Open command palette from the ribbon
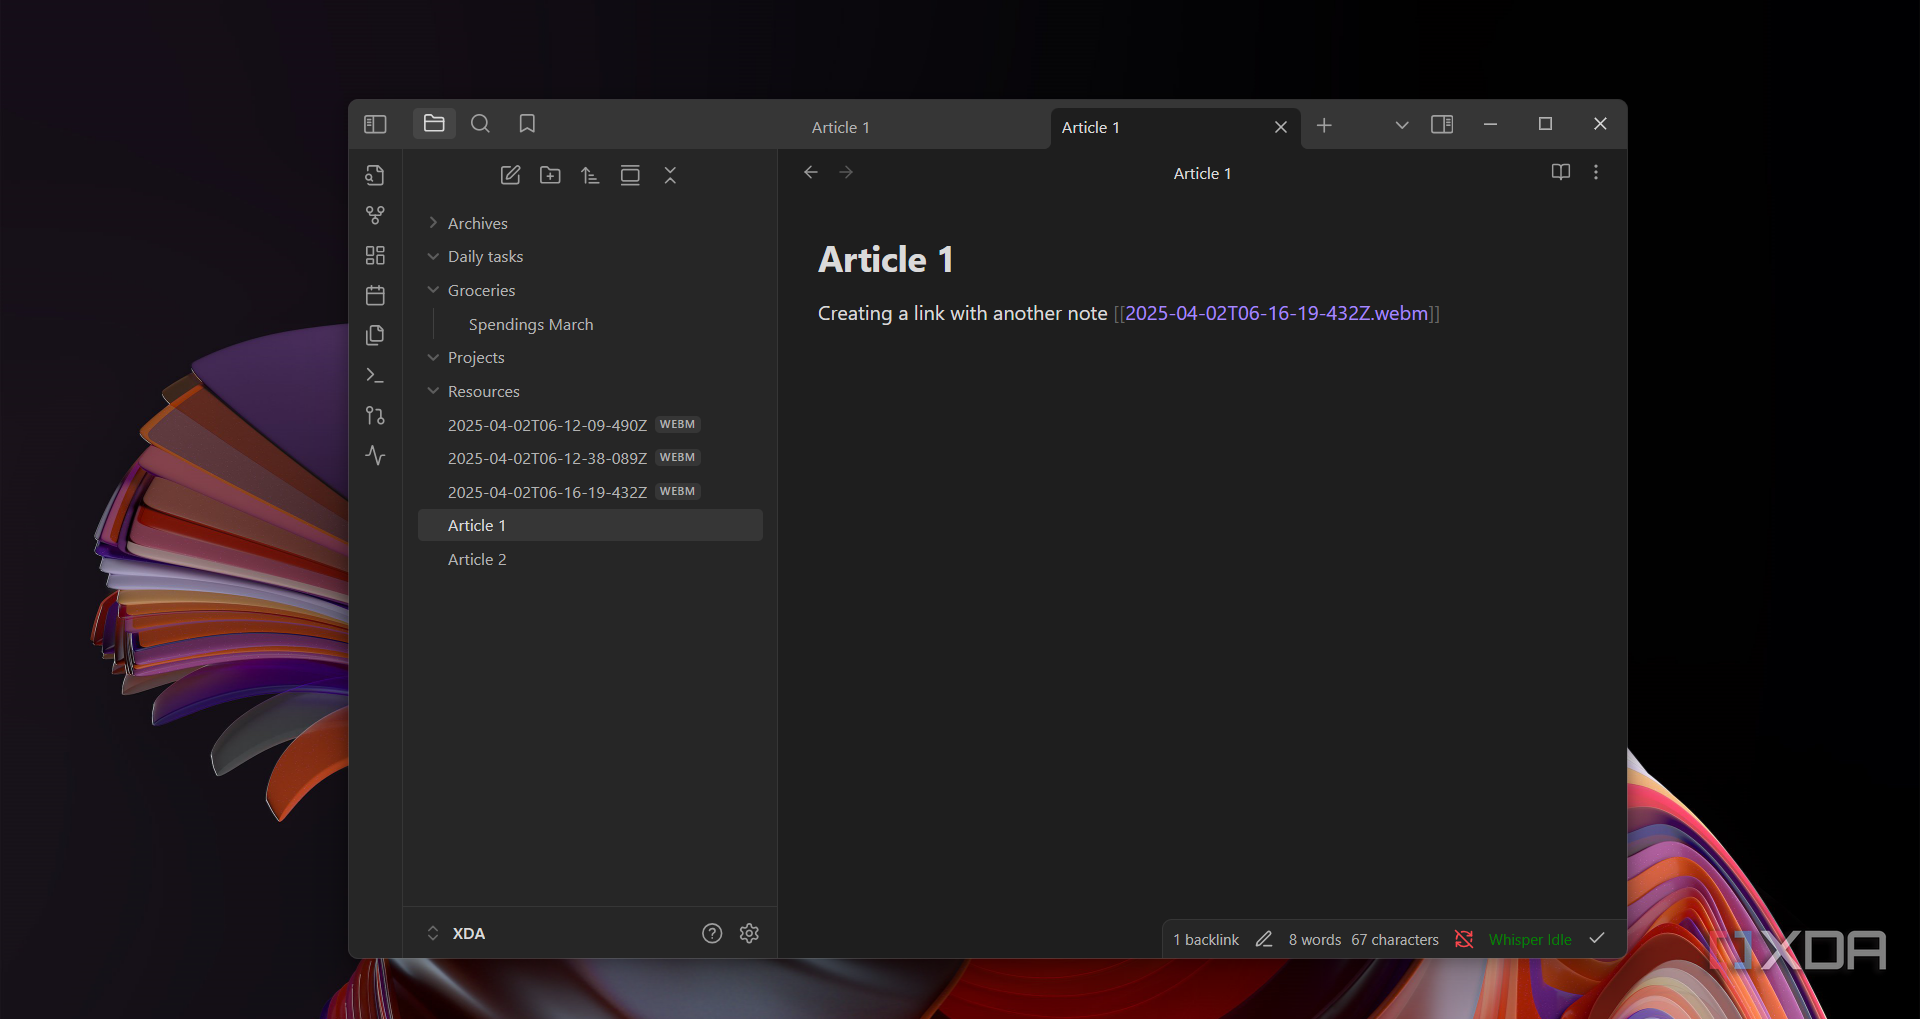The height and width of the screenshot is (1019, 1920). [375, 375]
